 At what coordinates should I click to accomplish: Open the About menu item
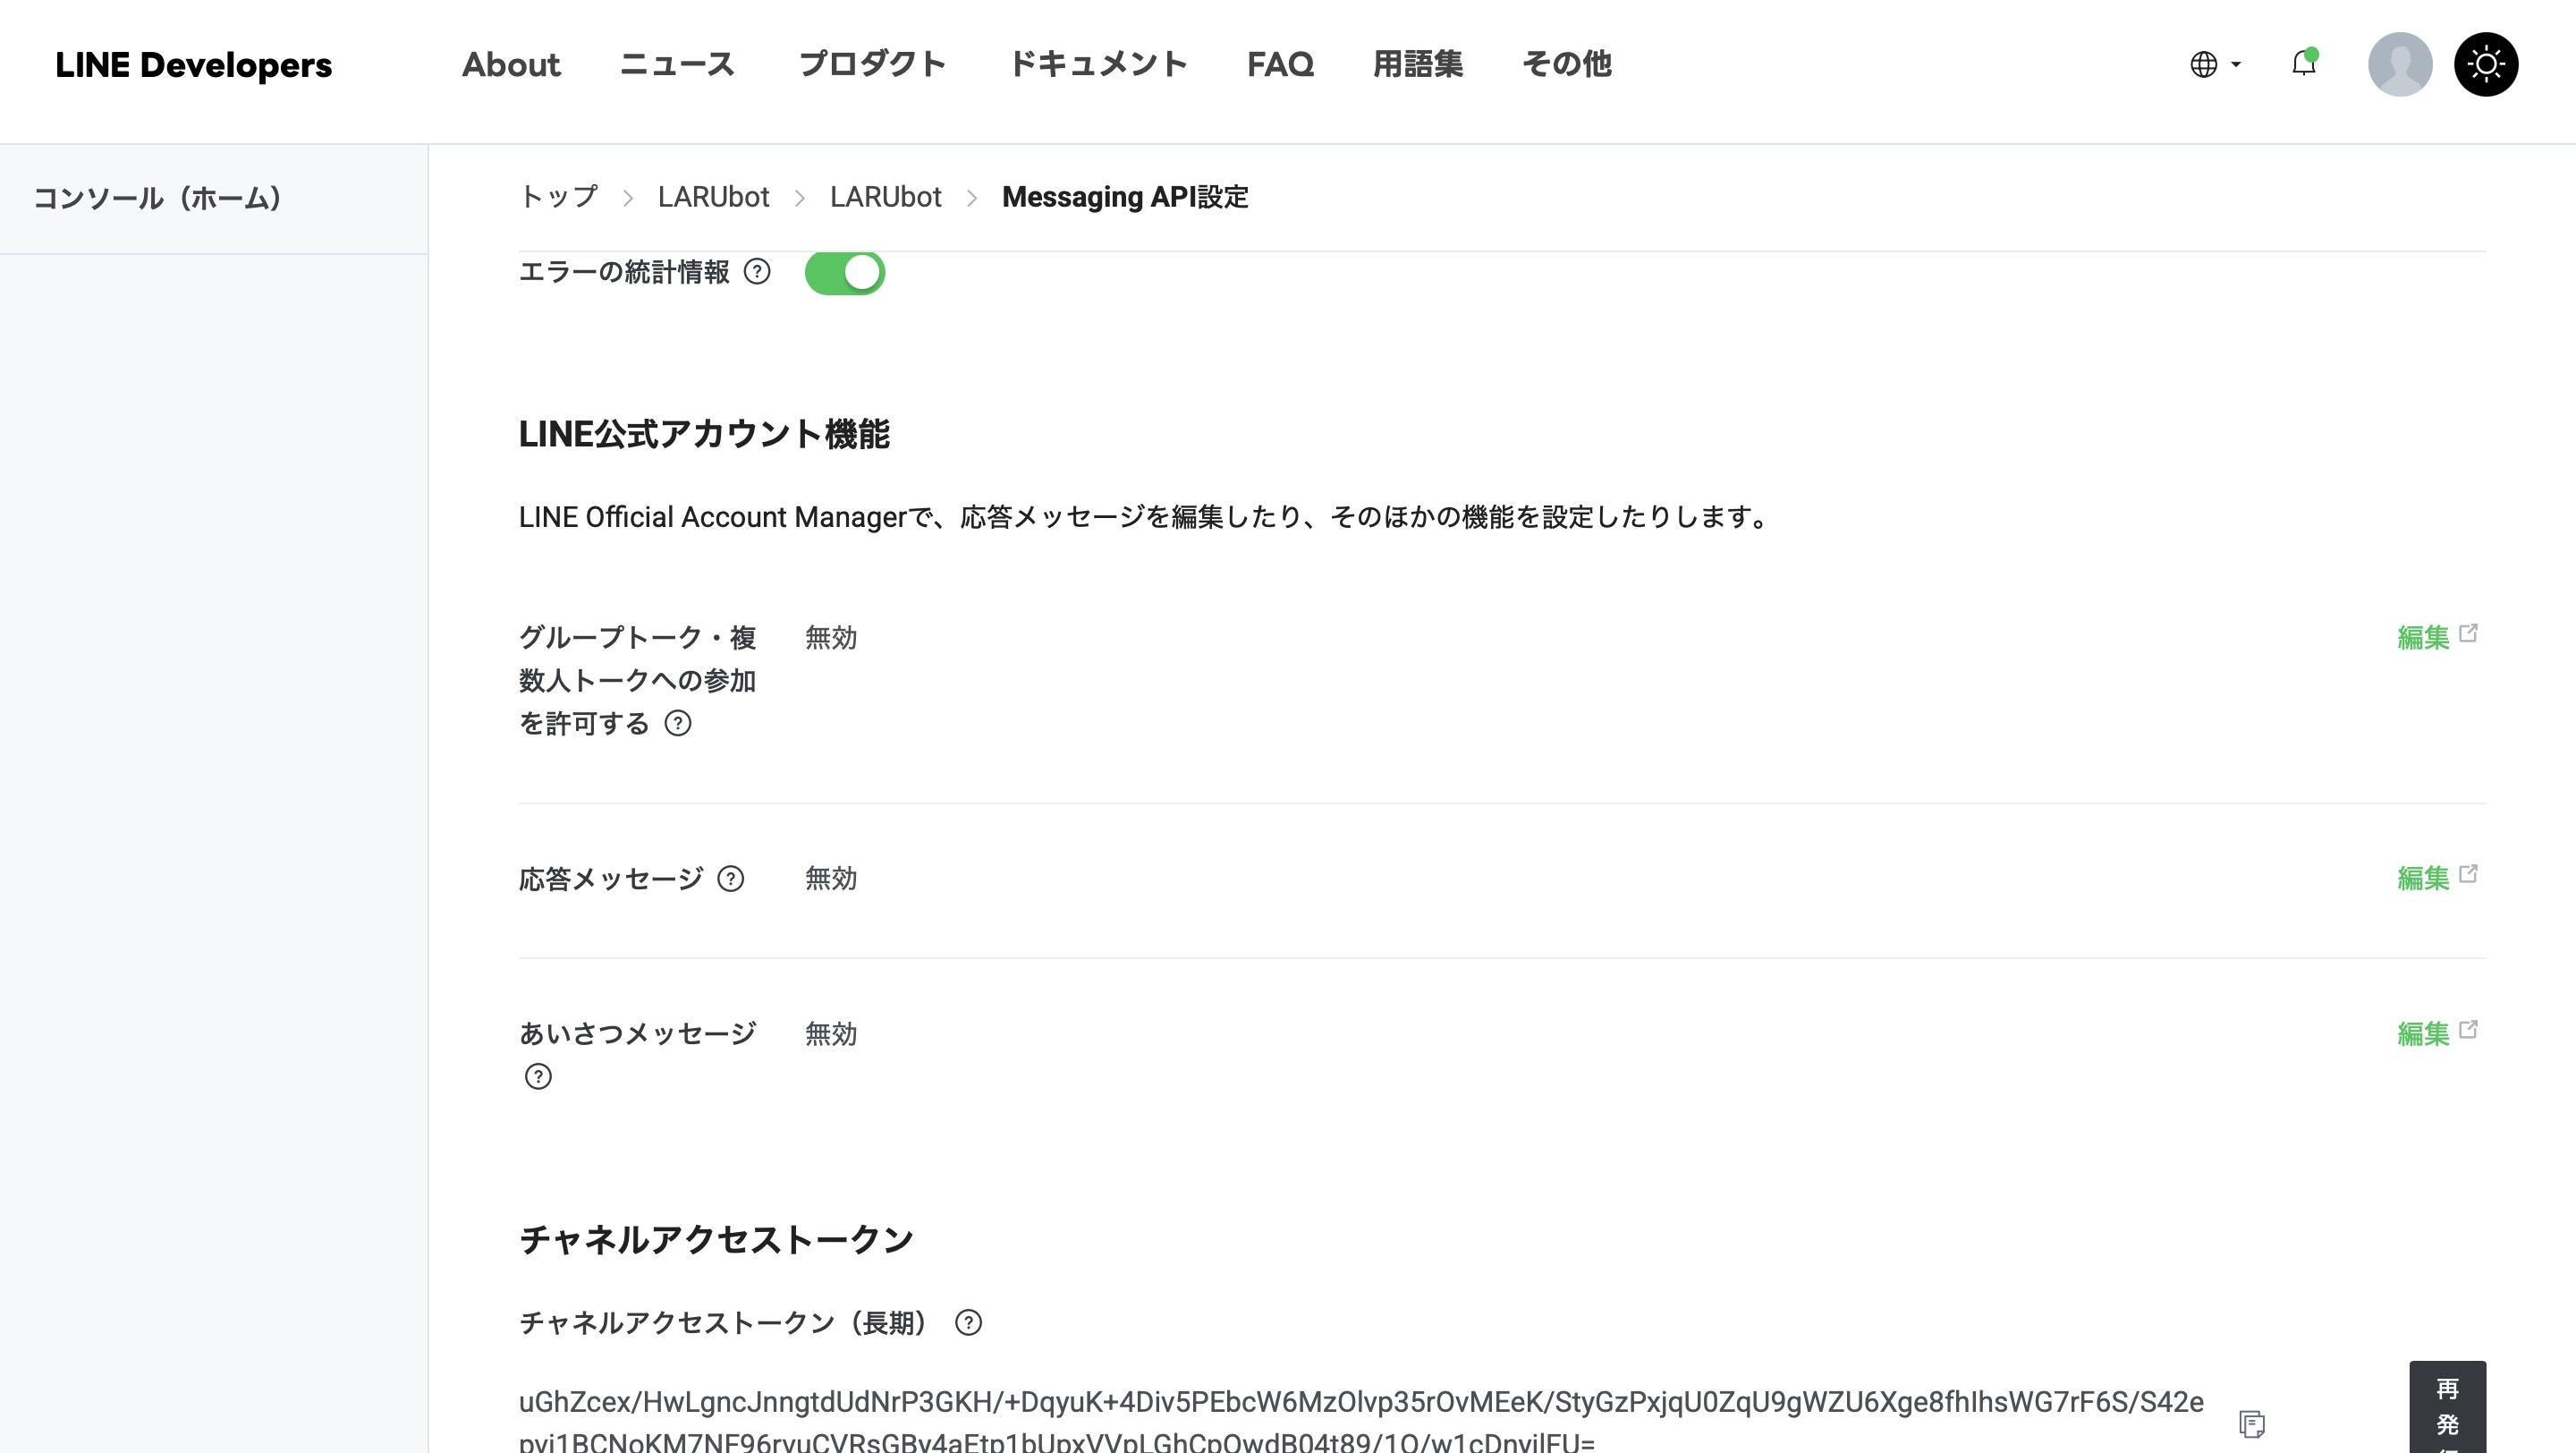(x=510, y=64)
